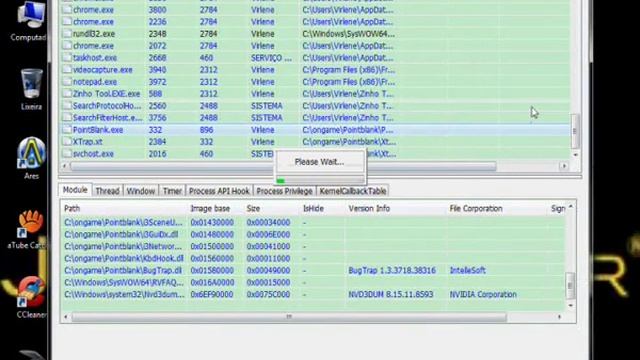Select the i3GuiDx.dll module path

(x=121, y=234)
